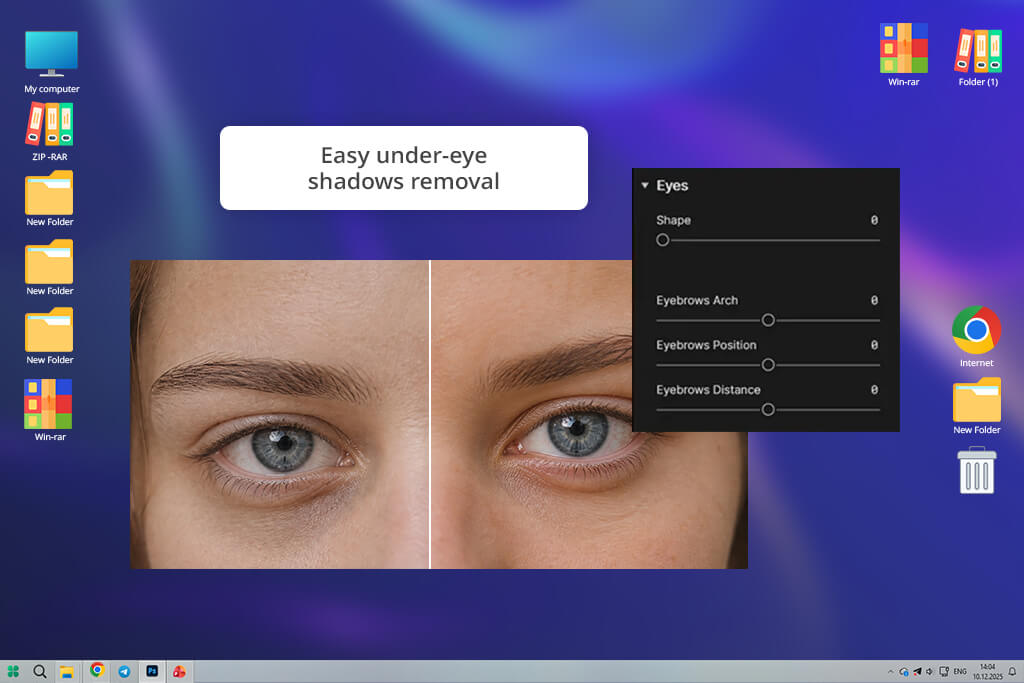This screenshot has height=683, width=1024.
Task: Select the New Folder directly below ZIP-RAR
Action: point(50,199)
